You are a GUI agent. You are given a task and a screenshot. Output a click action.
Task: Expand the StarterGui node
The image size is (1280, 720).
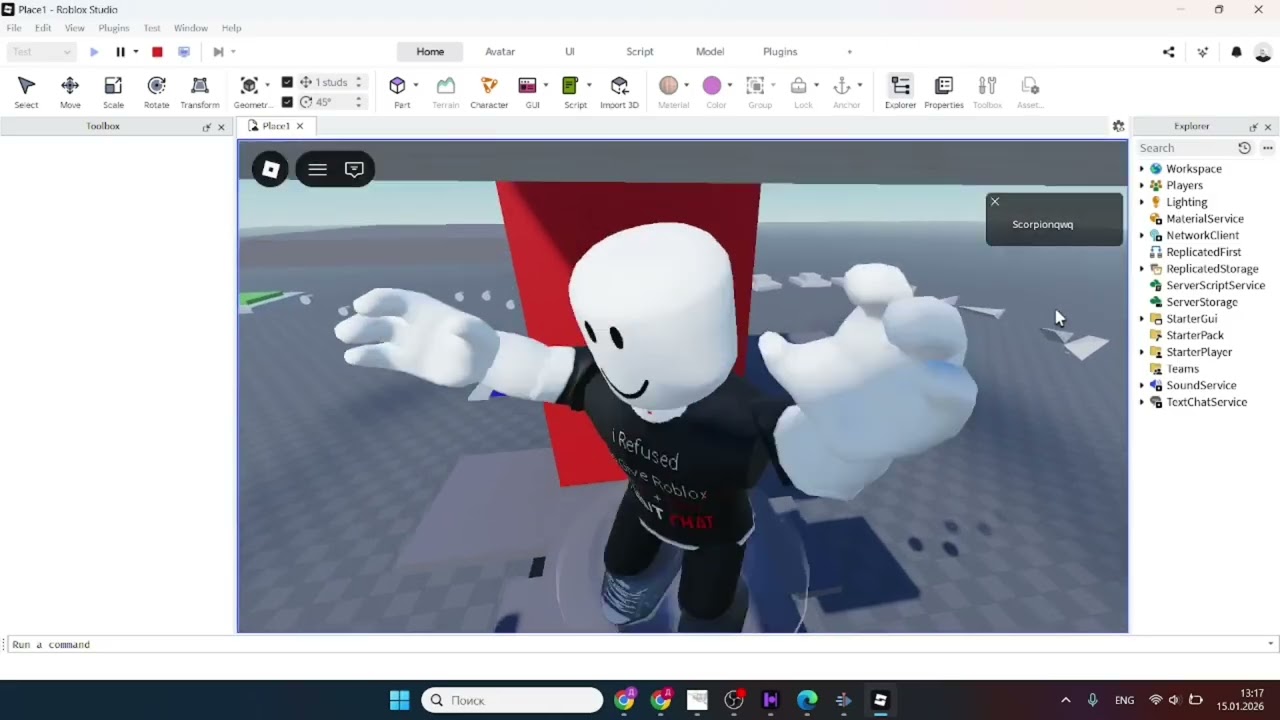coord(1142,319)
